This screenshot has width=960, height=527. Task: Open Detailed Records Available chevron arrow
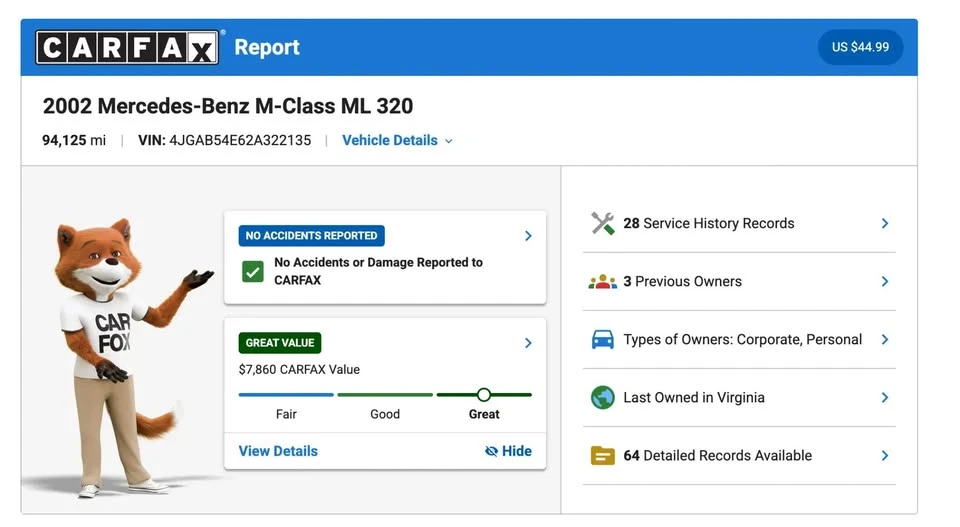pos(885,455)
